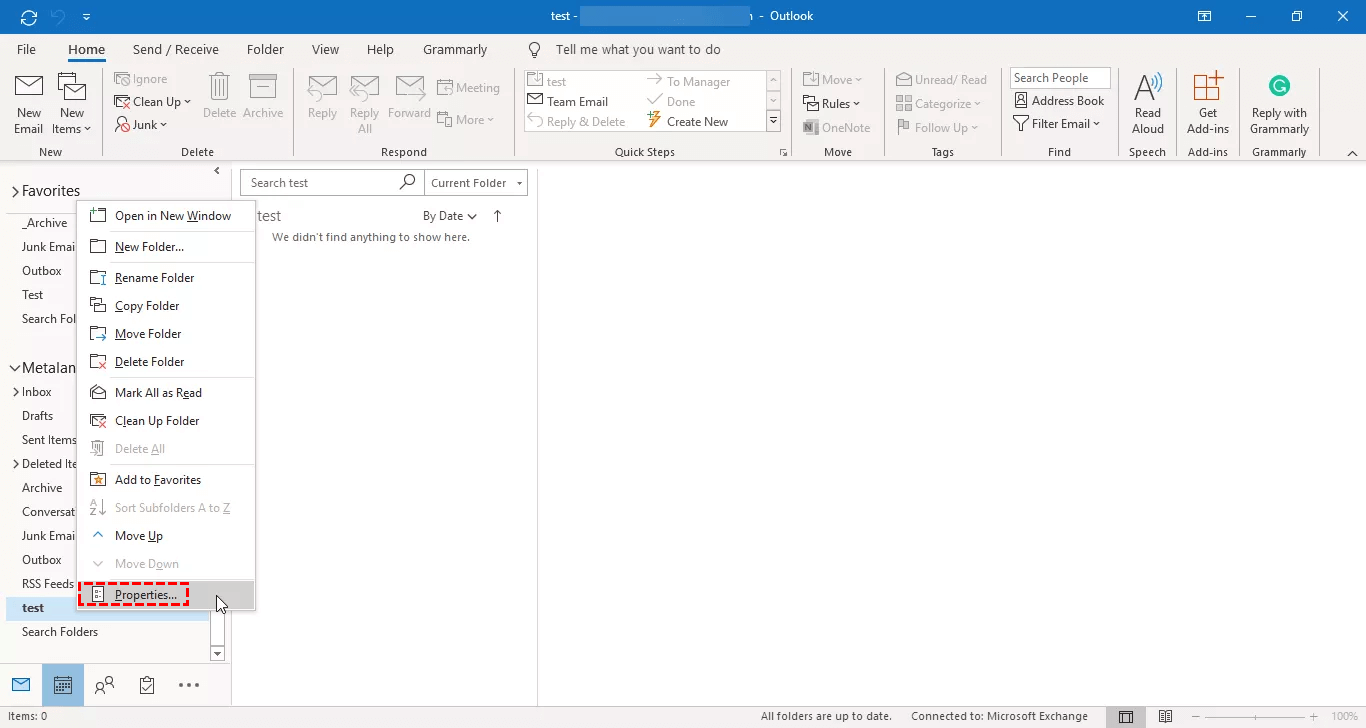This screenshot has width=1366, height=728.
Task: Expand the By Date sort dropdown
Action: pos(449,216)
